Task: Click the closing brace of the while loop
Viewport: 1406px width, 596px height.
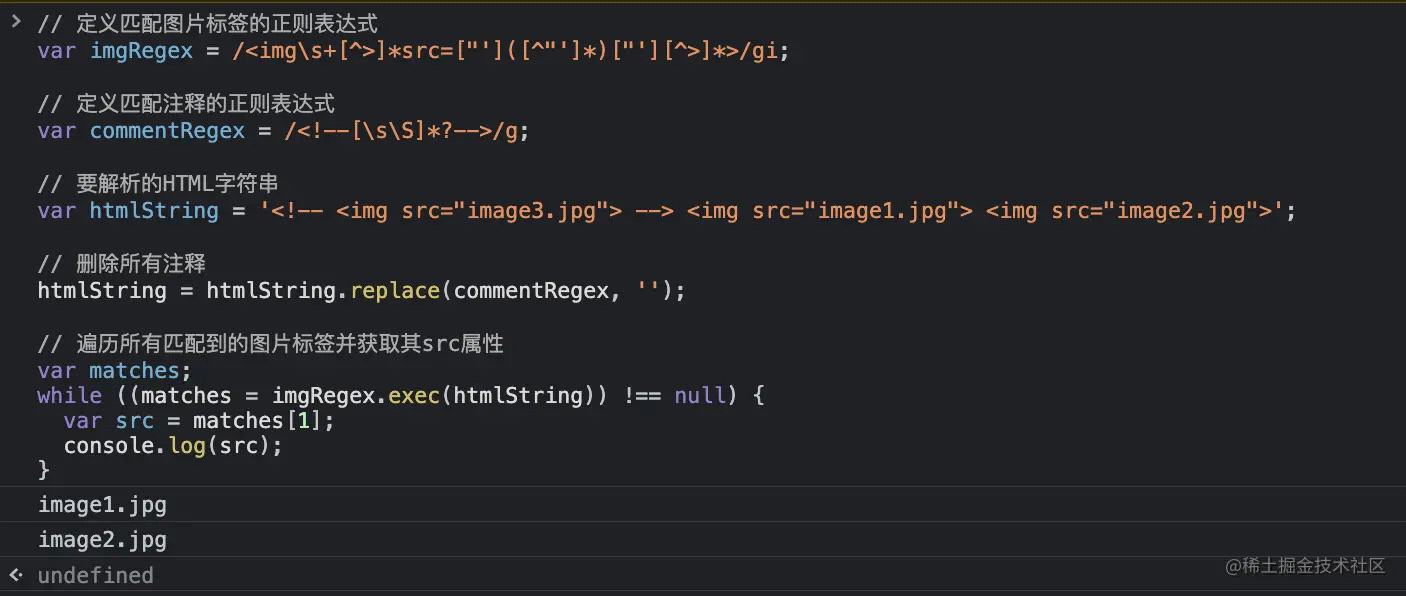Action: point(44,470)
